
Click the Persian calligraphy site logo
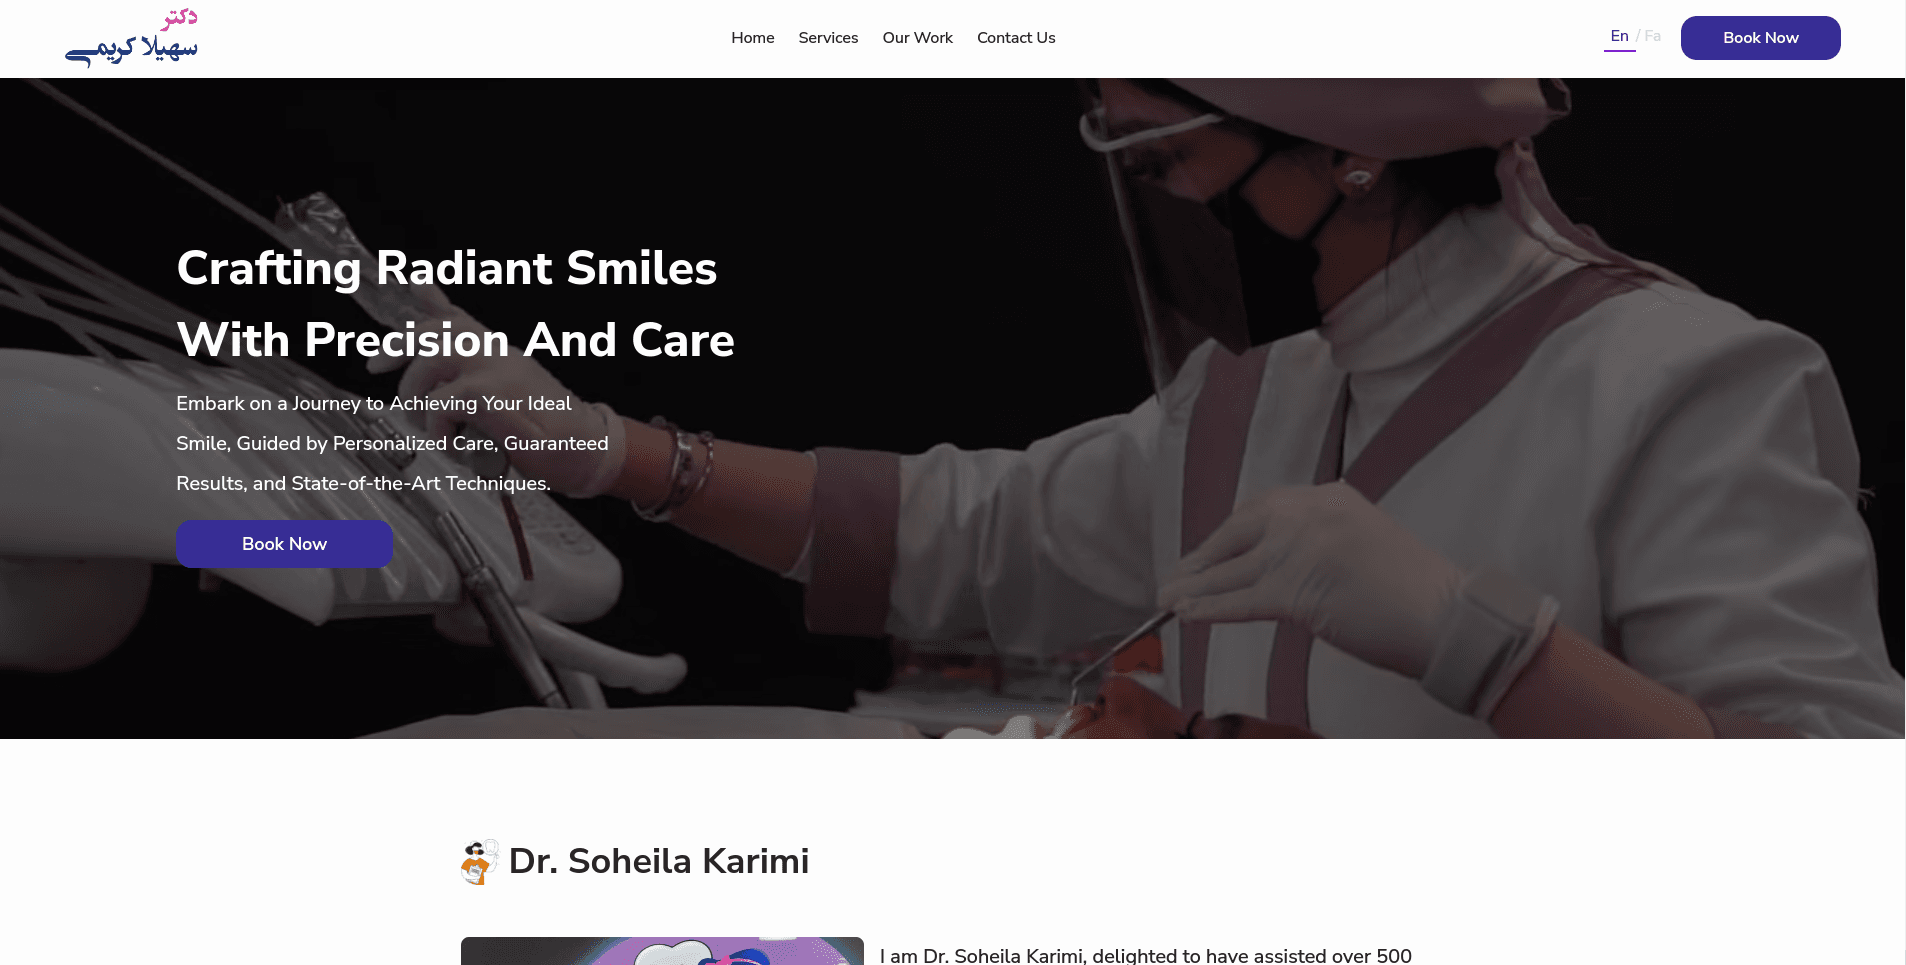[x=132, y=37]
